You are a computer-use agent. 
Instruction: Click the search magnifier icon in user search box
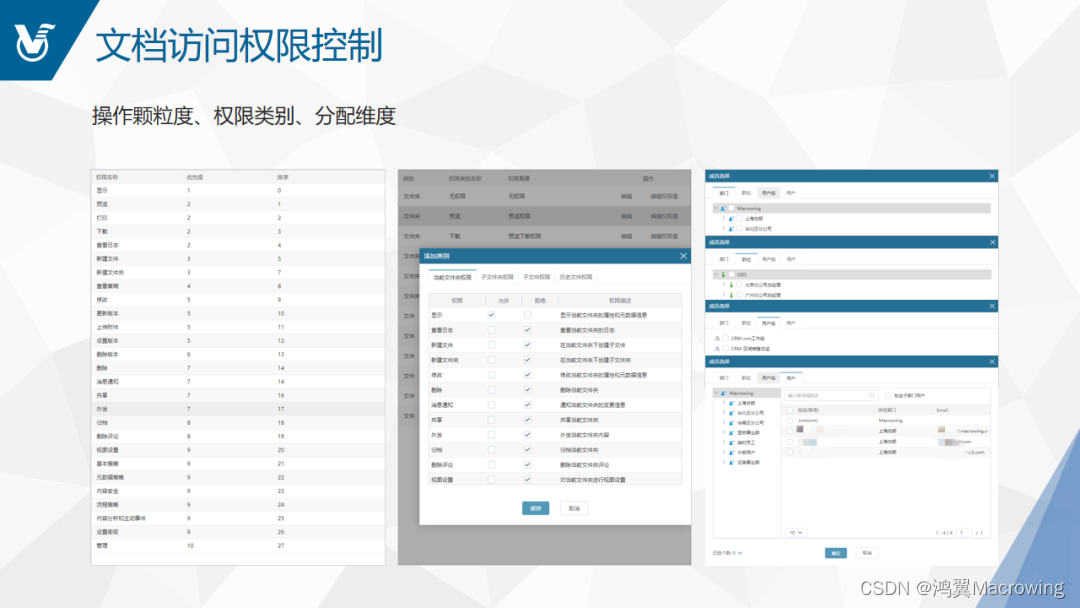point(872,396)
